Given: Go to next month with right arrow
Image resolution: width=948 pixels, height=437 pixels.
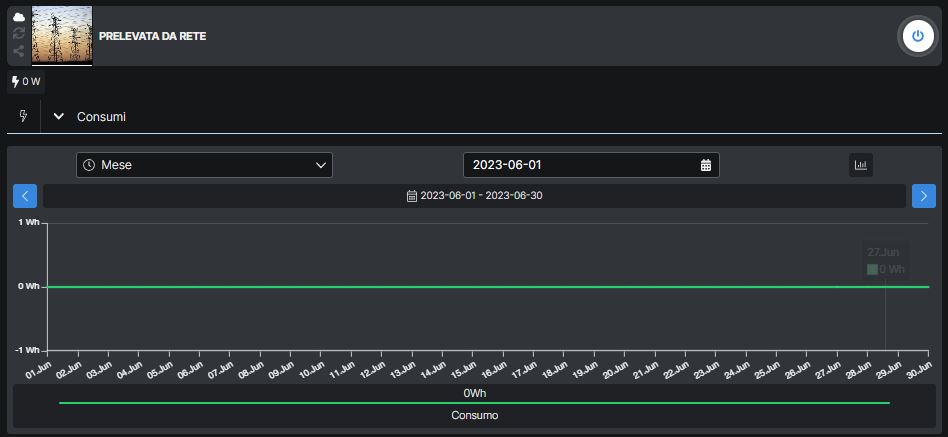Looking at the screenshot, I should [x=924, y=196].
